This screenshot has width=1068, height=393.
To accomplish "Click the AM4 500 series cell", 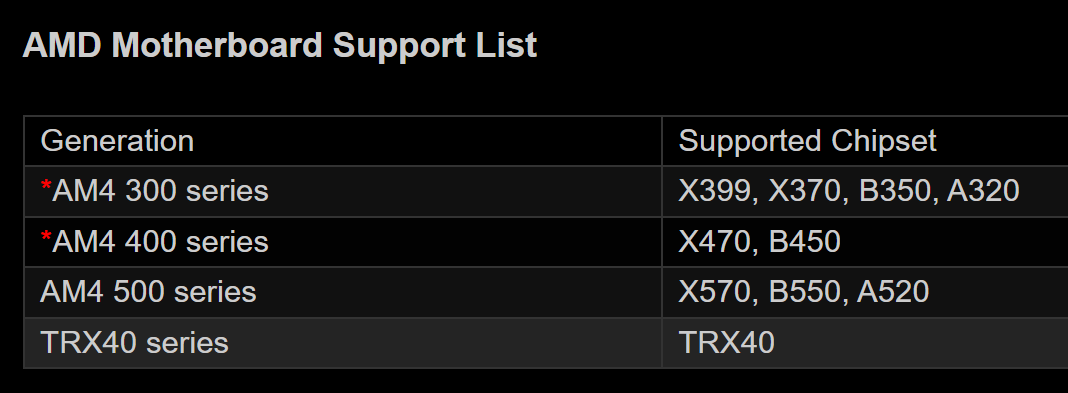I will pyautogui.click(x=343, y=292).
